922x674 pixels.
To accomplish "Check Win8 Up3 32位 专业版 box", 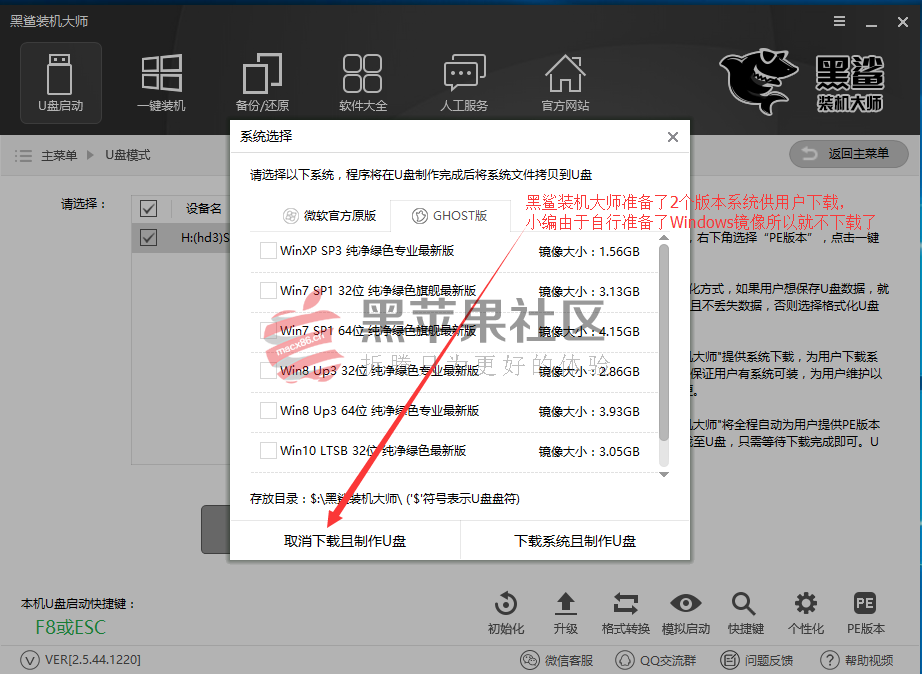I will 268,371.
